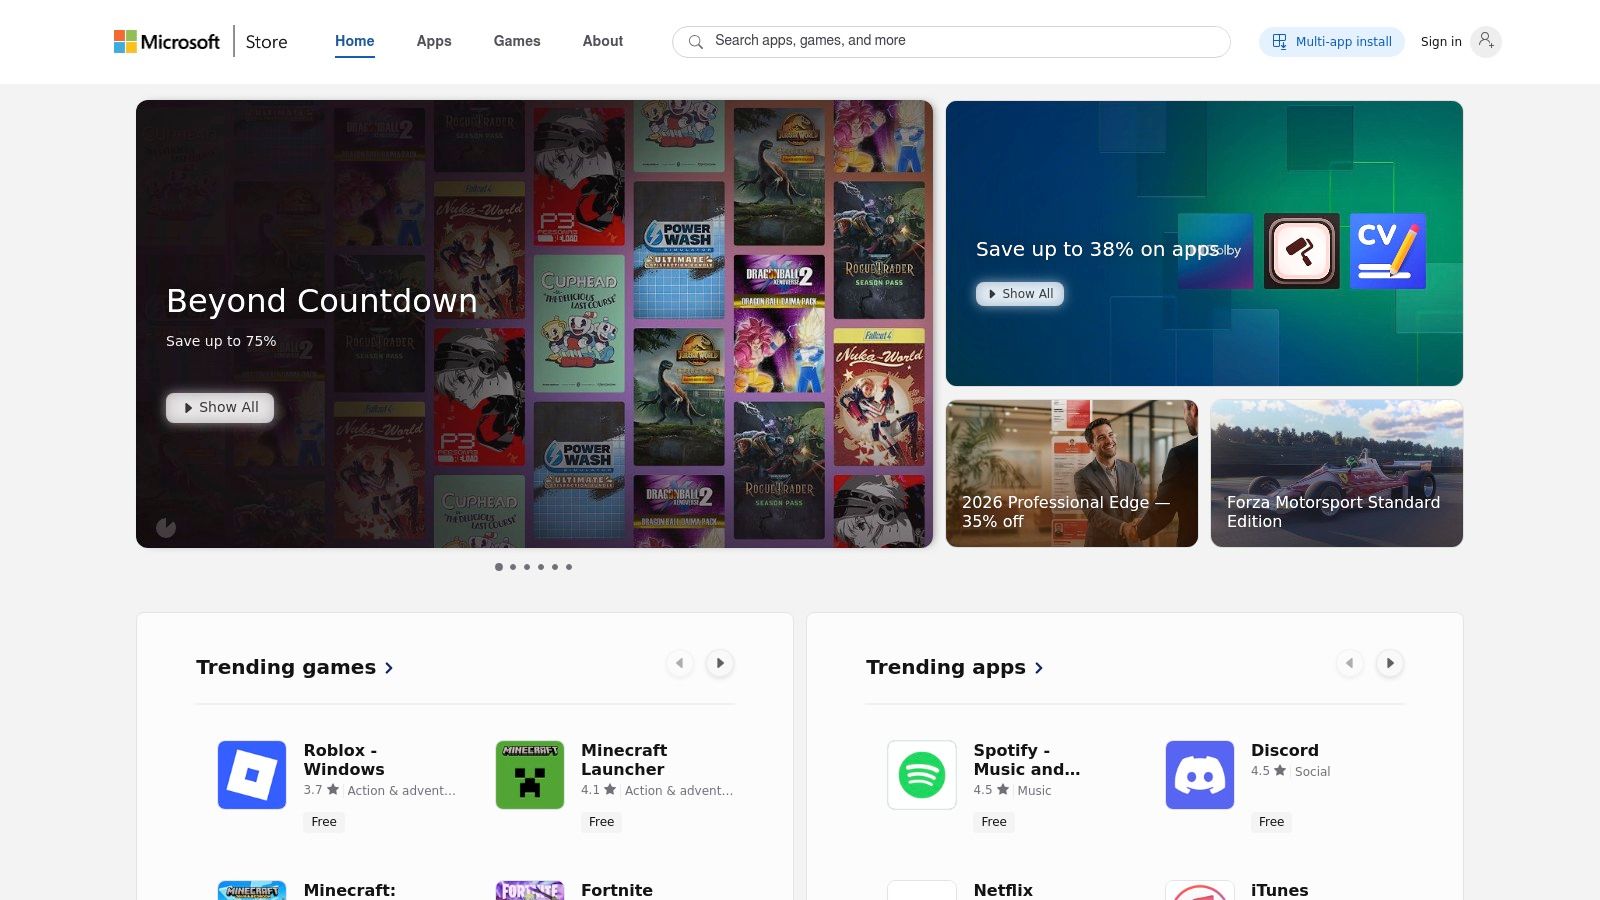This screenshot has width=1600, height=900.
Task: Click Show All under Beyond Countdown
Action: [220, 407]
